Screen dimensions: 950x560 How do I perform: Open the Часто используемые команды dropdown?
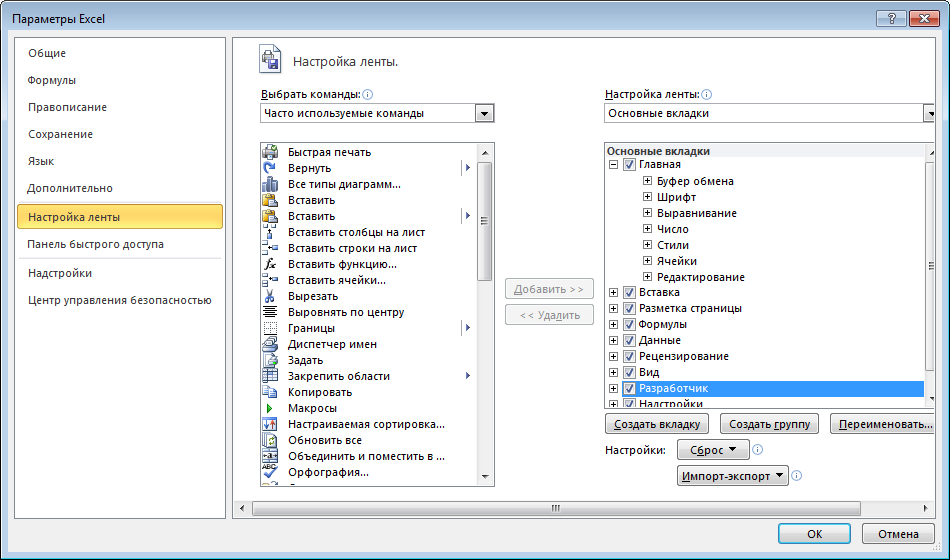(x=484, y=113)
